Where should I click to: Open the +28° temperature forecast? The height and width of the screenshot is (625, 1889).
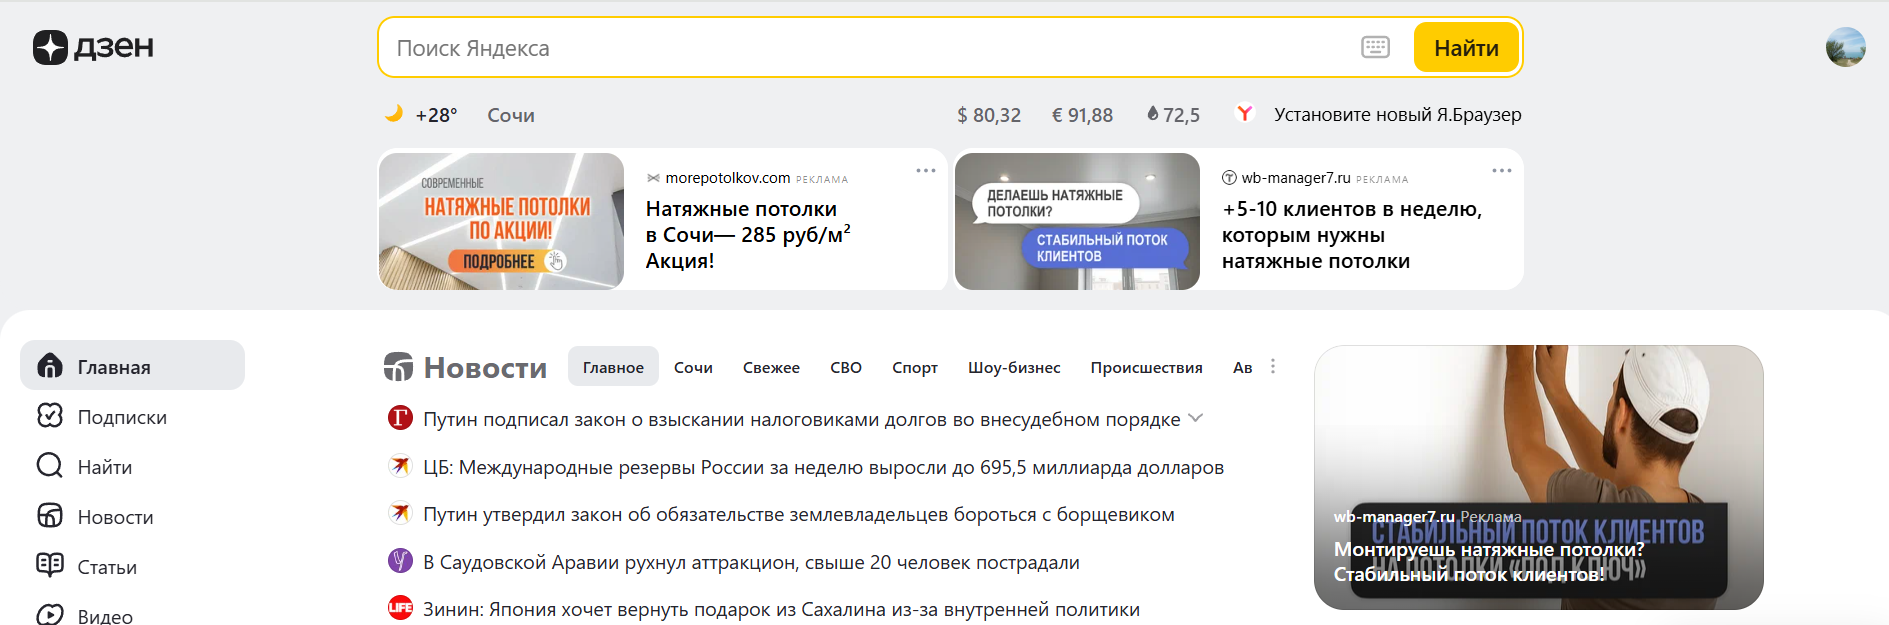click(x=436, y=115)
